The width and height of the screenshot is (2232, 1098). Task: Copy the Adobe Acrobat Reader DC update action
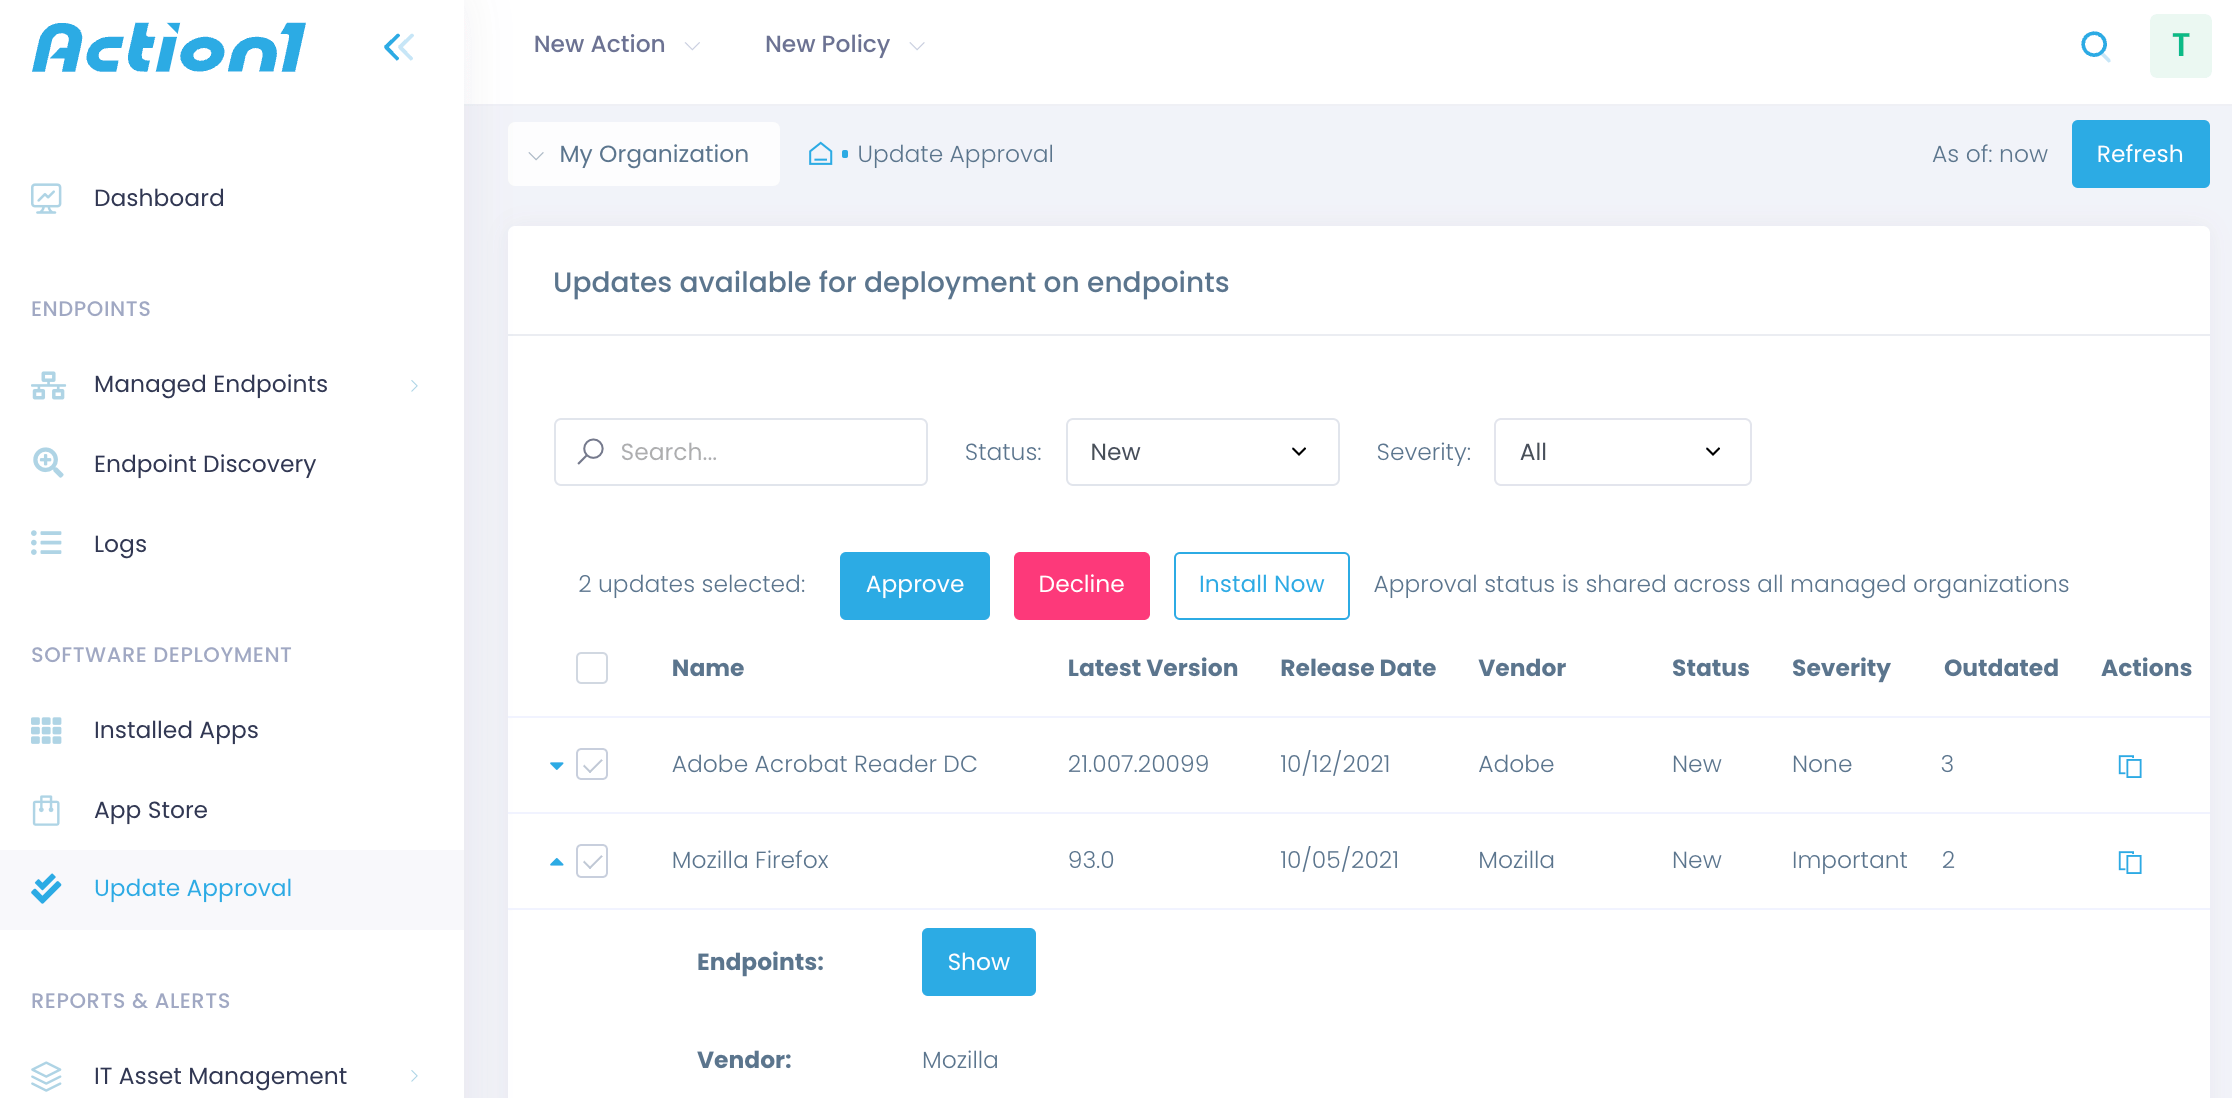coord(2129,766)
